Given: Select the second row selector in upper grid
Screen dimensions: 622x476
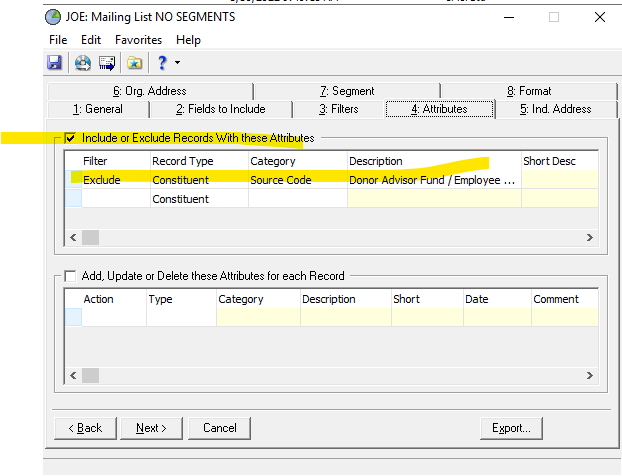Looking at the screenshot, I should point(74,199).
